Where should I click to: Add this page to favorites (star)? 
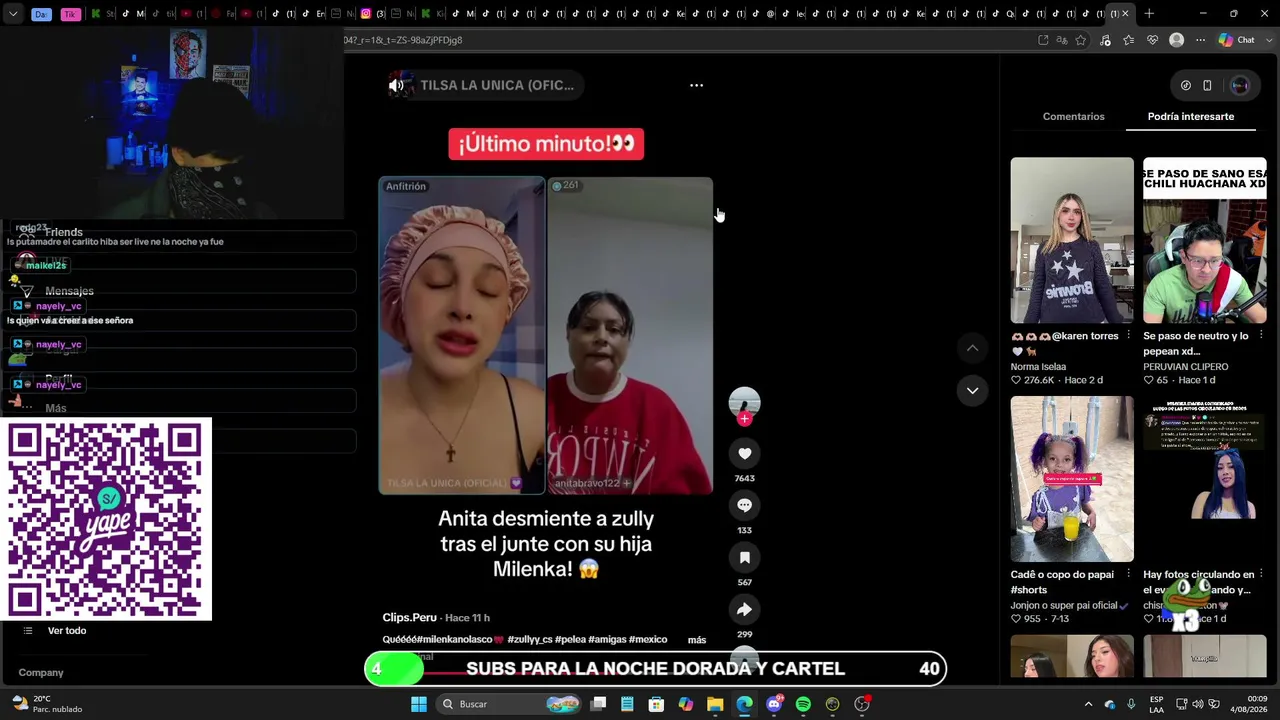1081,40
